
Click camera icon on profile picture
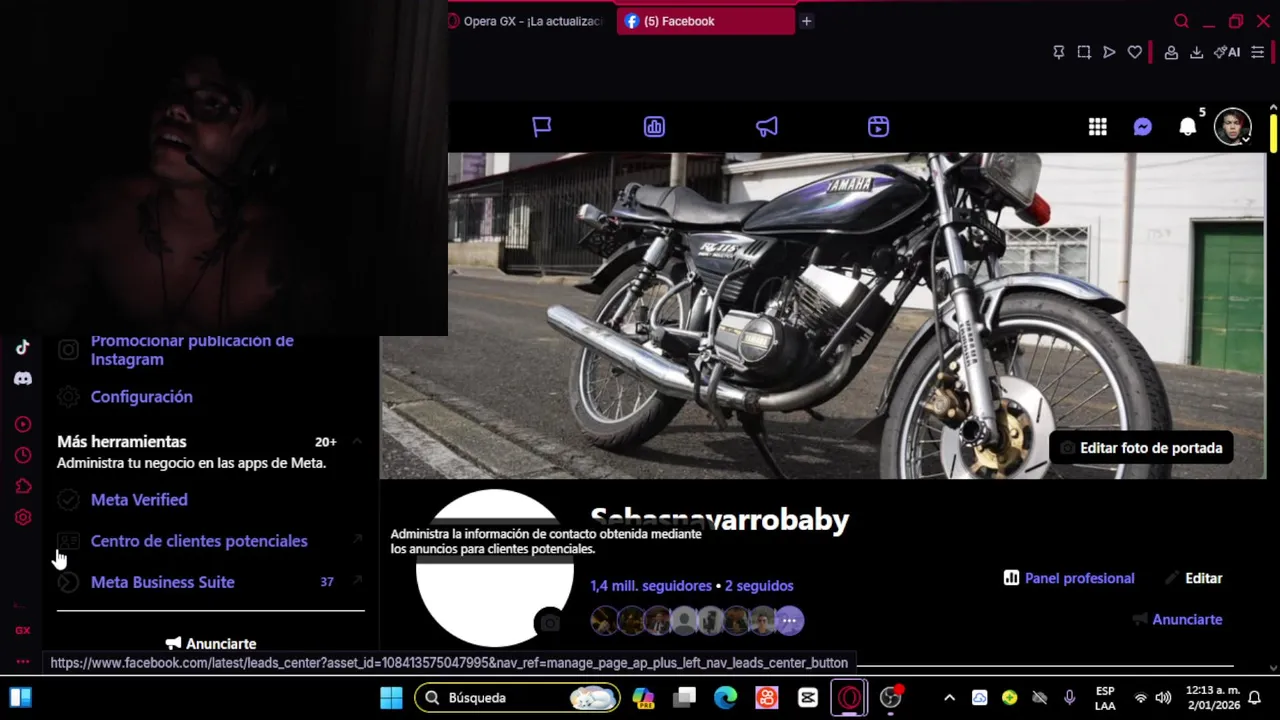tap(550, 623)
